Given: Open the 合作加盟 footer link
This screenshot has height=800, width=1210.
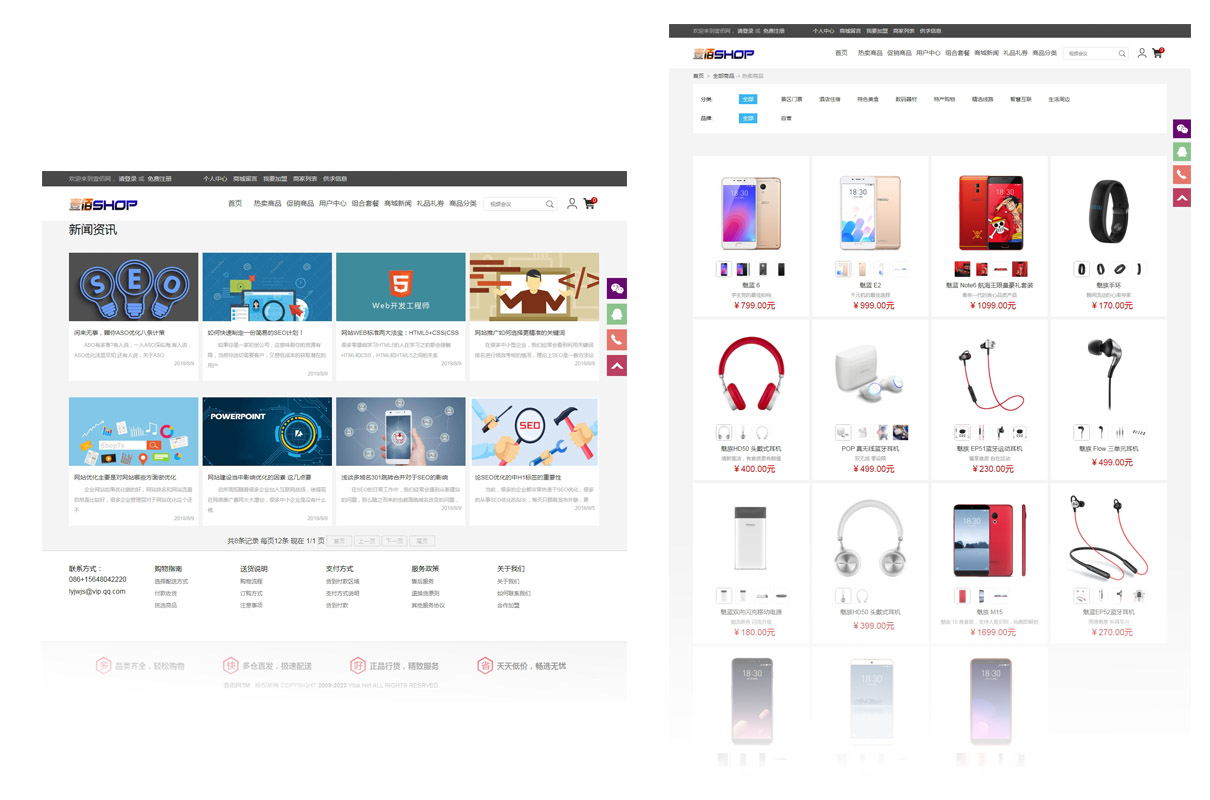Looking at the screenshot, I should click(508, 605).
